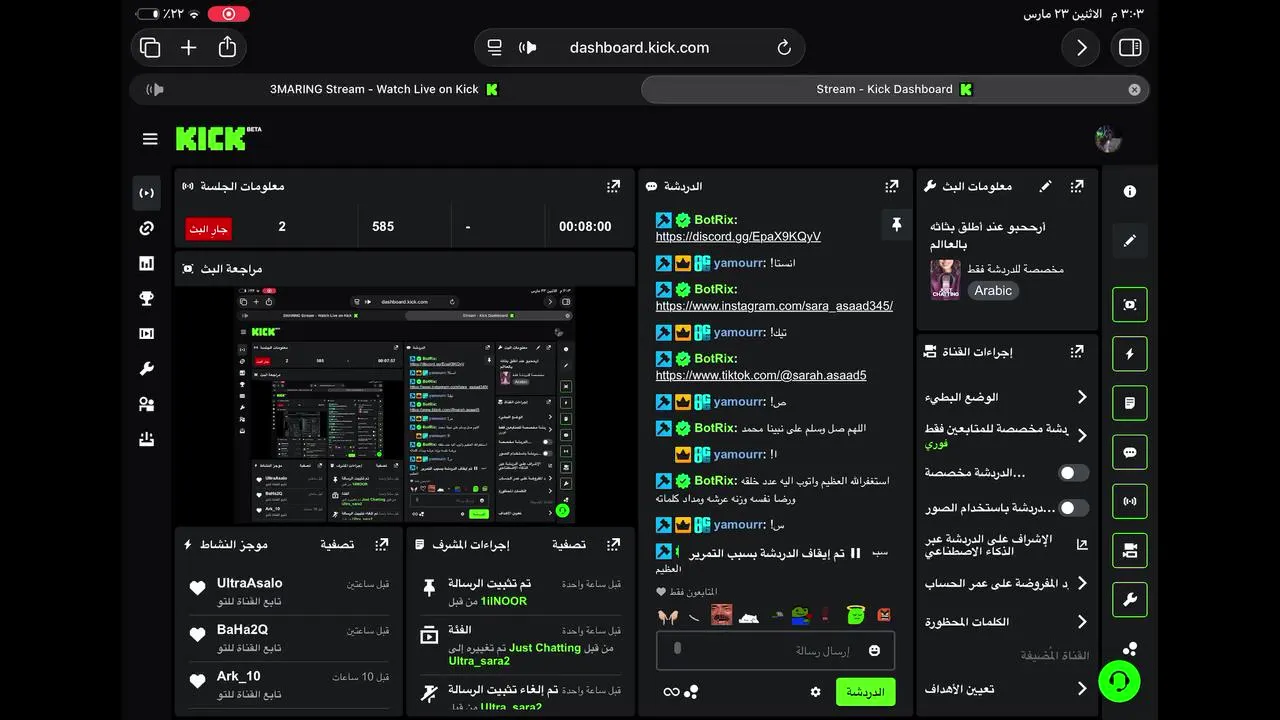Open the hamburger menu beside Kick logo
1280x720 pixels.
[x=150, y=139]
